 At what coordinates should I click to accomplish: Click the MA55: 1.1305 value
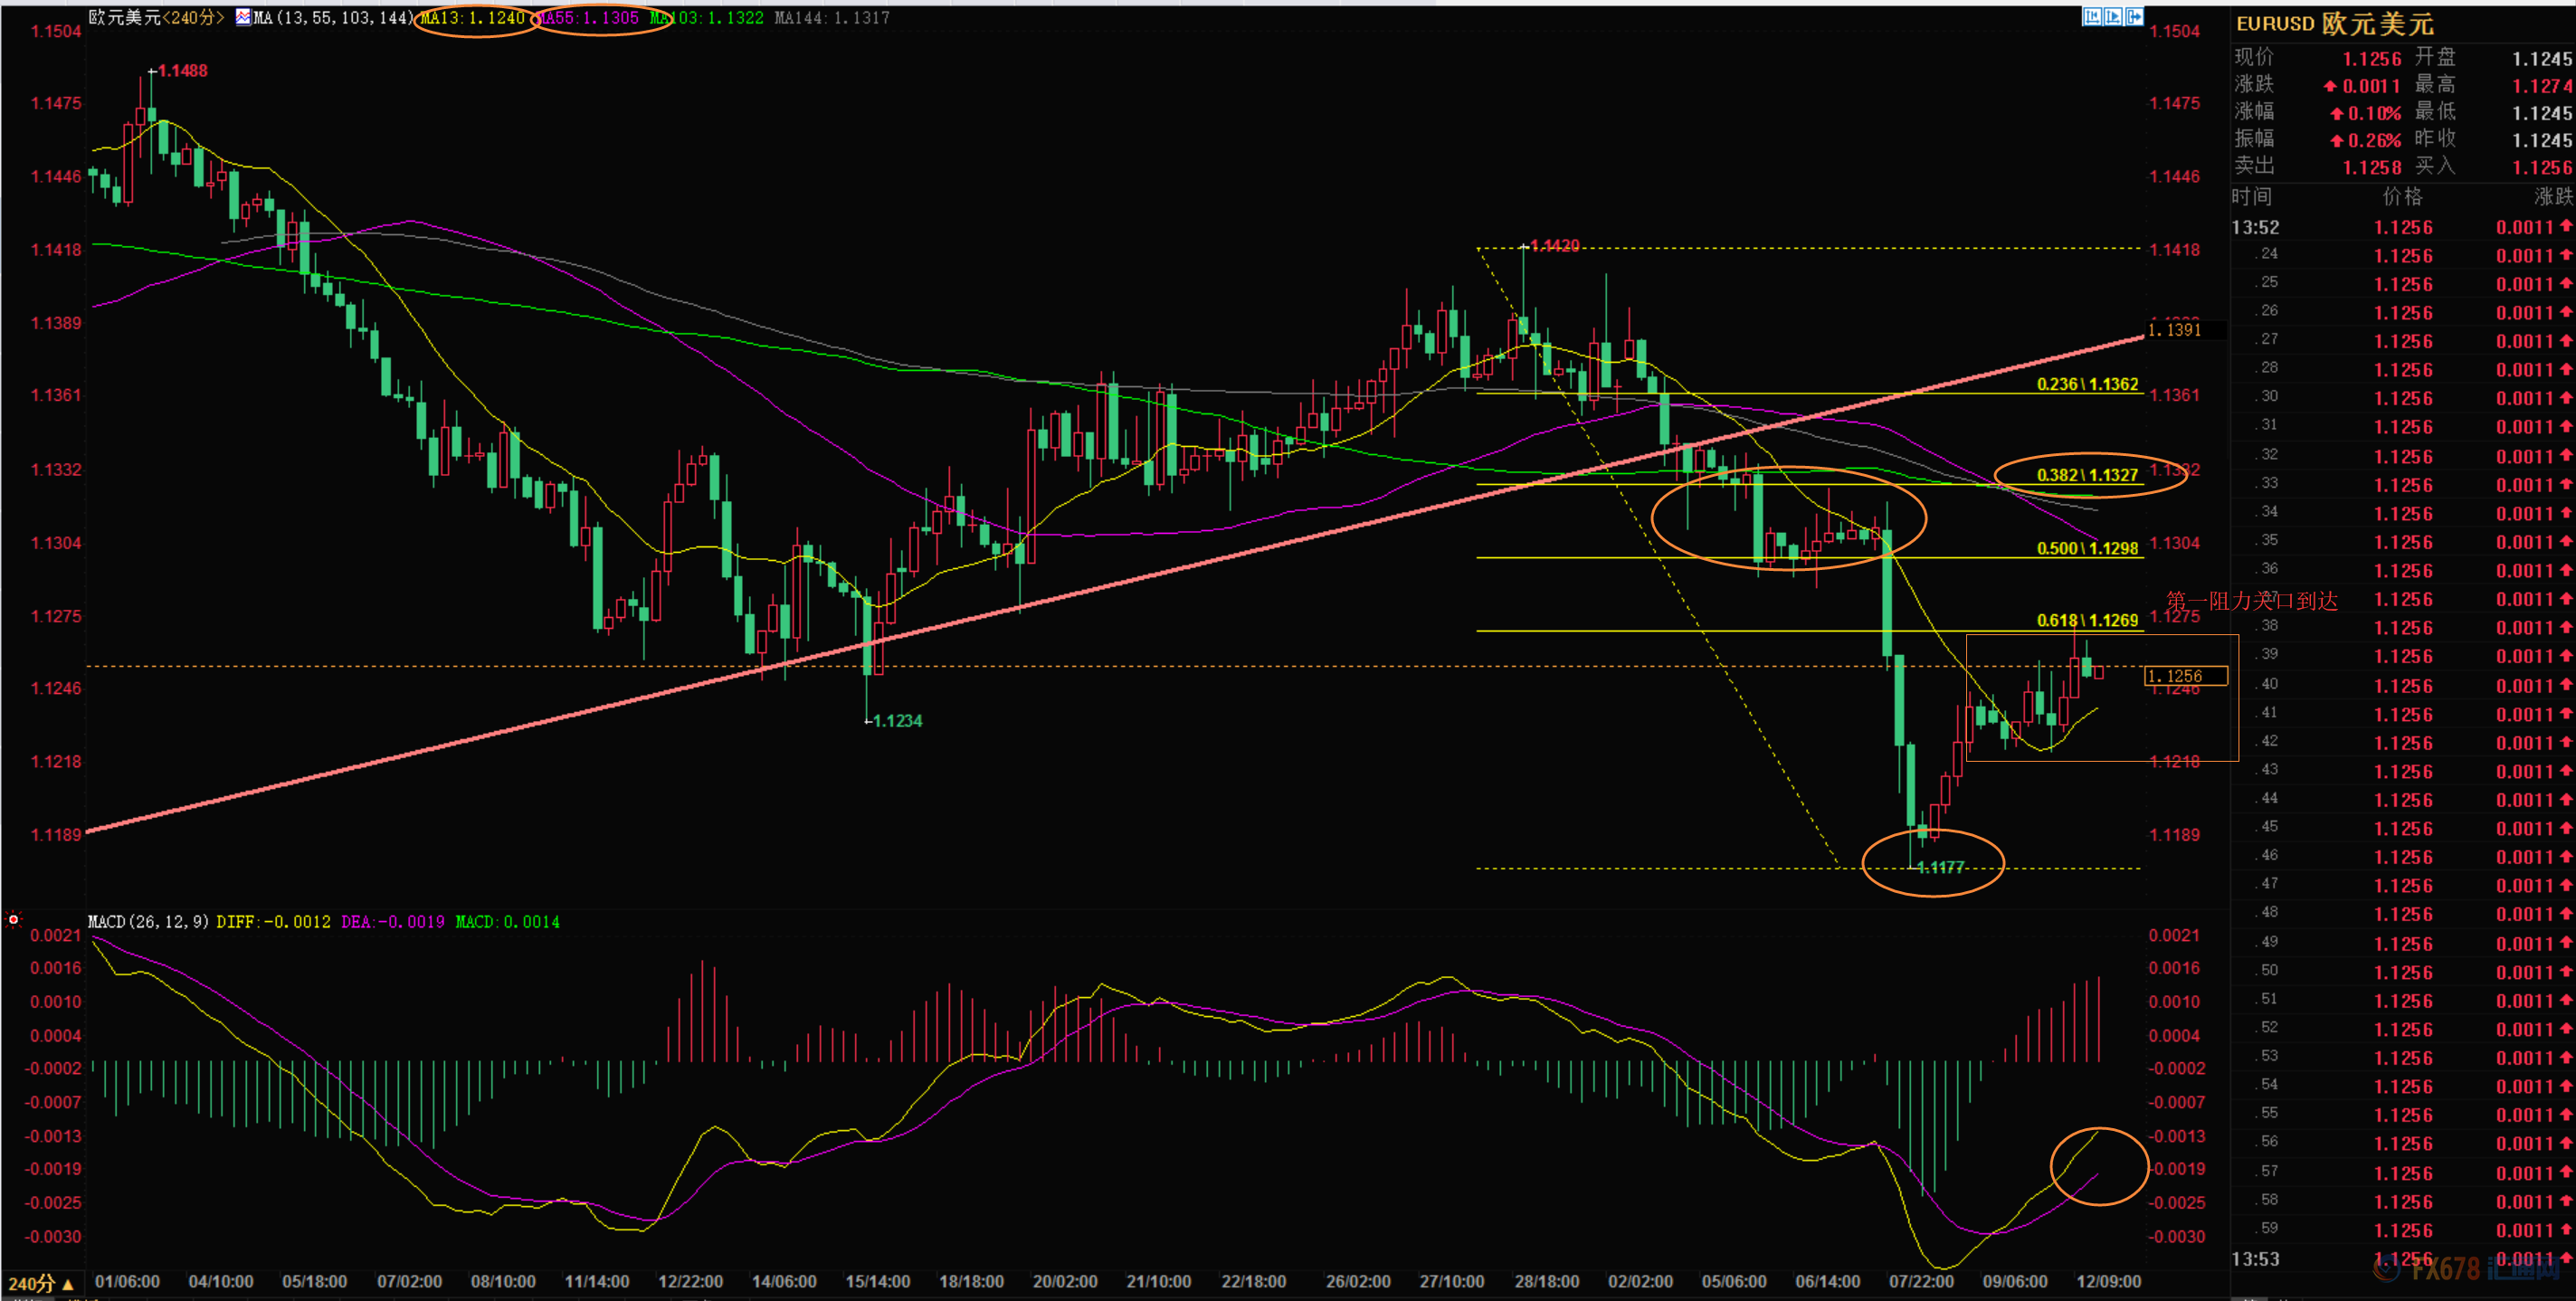coord(589,18)
